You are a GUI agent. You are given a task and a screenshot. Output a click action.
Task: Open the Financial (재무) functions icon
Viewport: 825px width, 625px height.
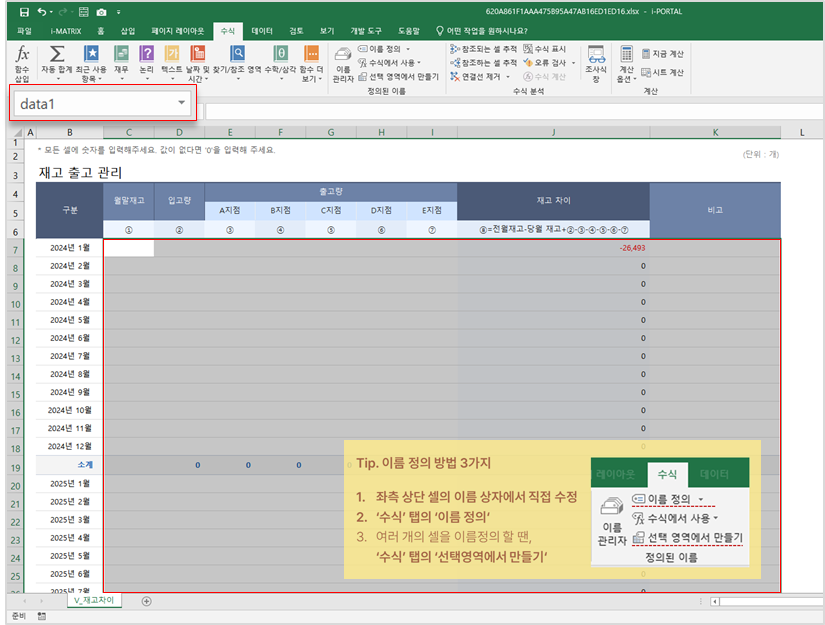(x=121, y=55)
